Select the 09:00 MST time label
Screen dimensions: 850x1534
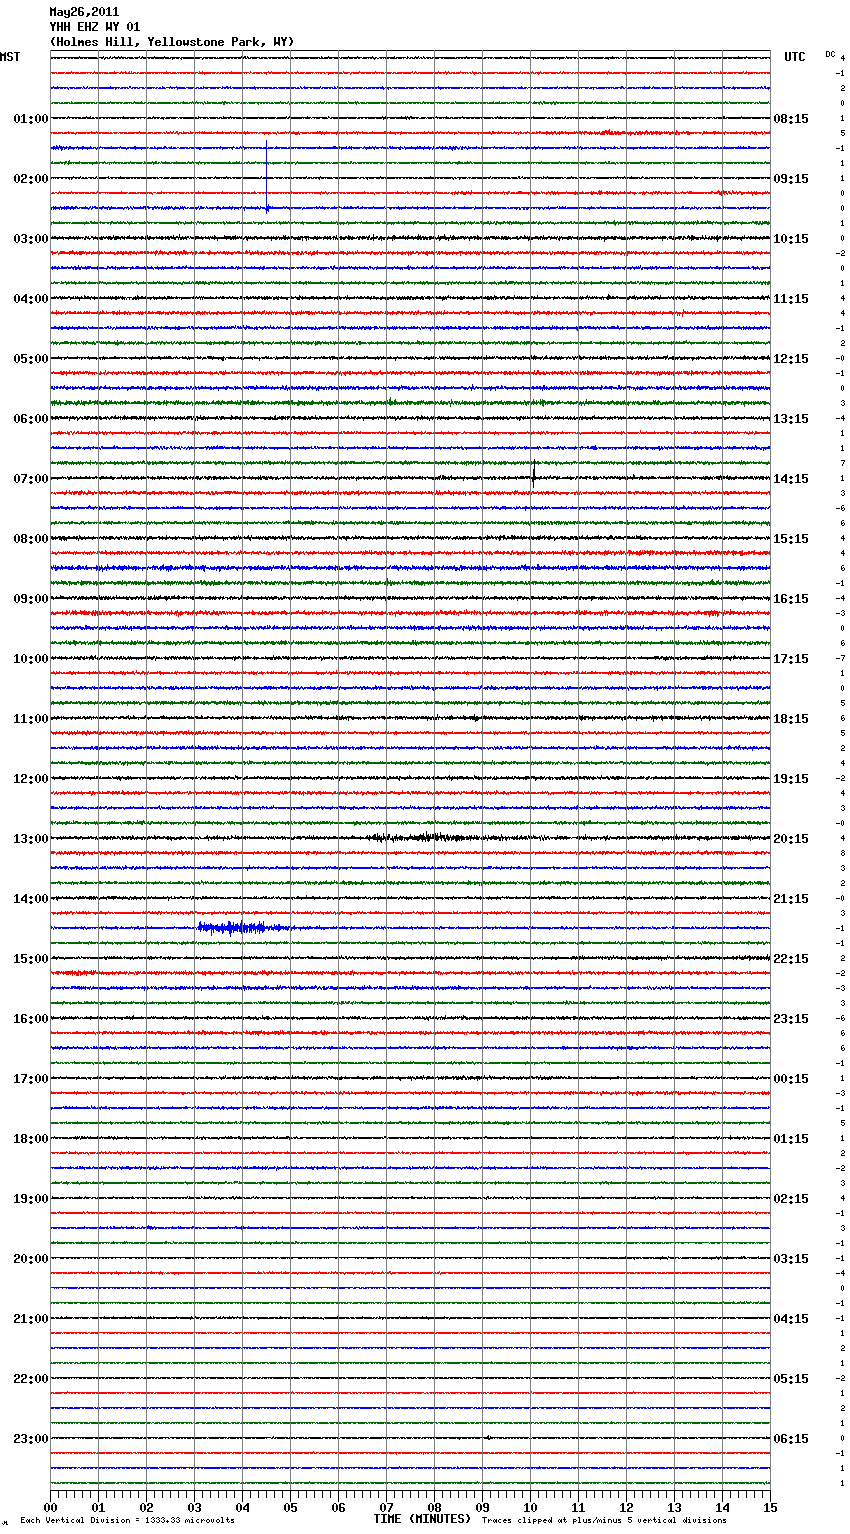(31, 599)
